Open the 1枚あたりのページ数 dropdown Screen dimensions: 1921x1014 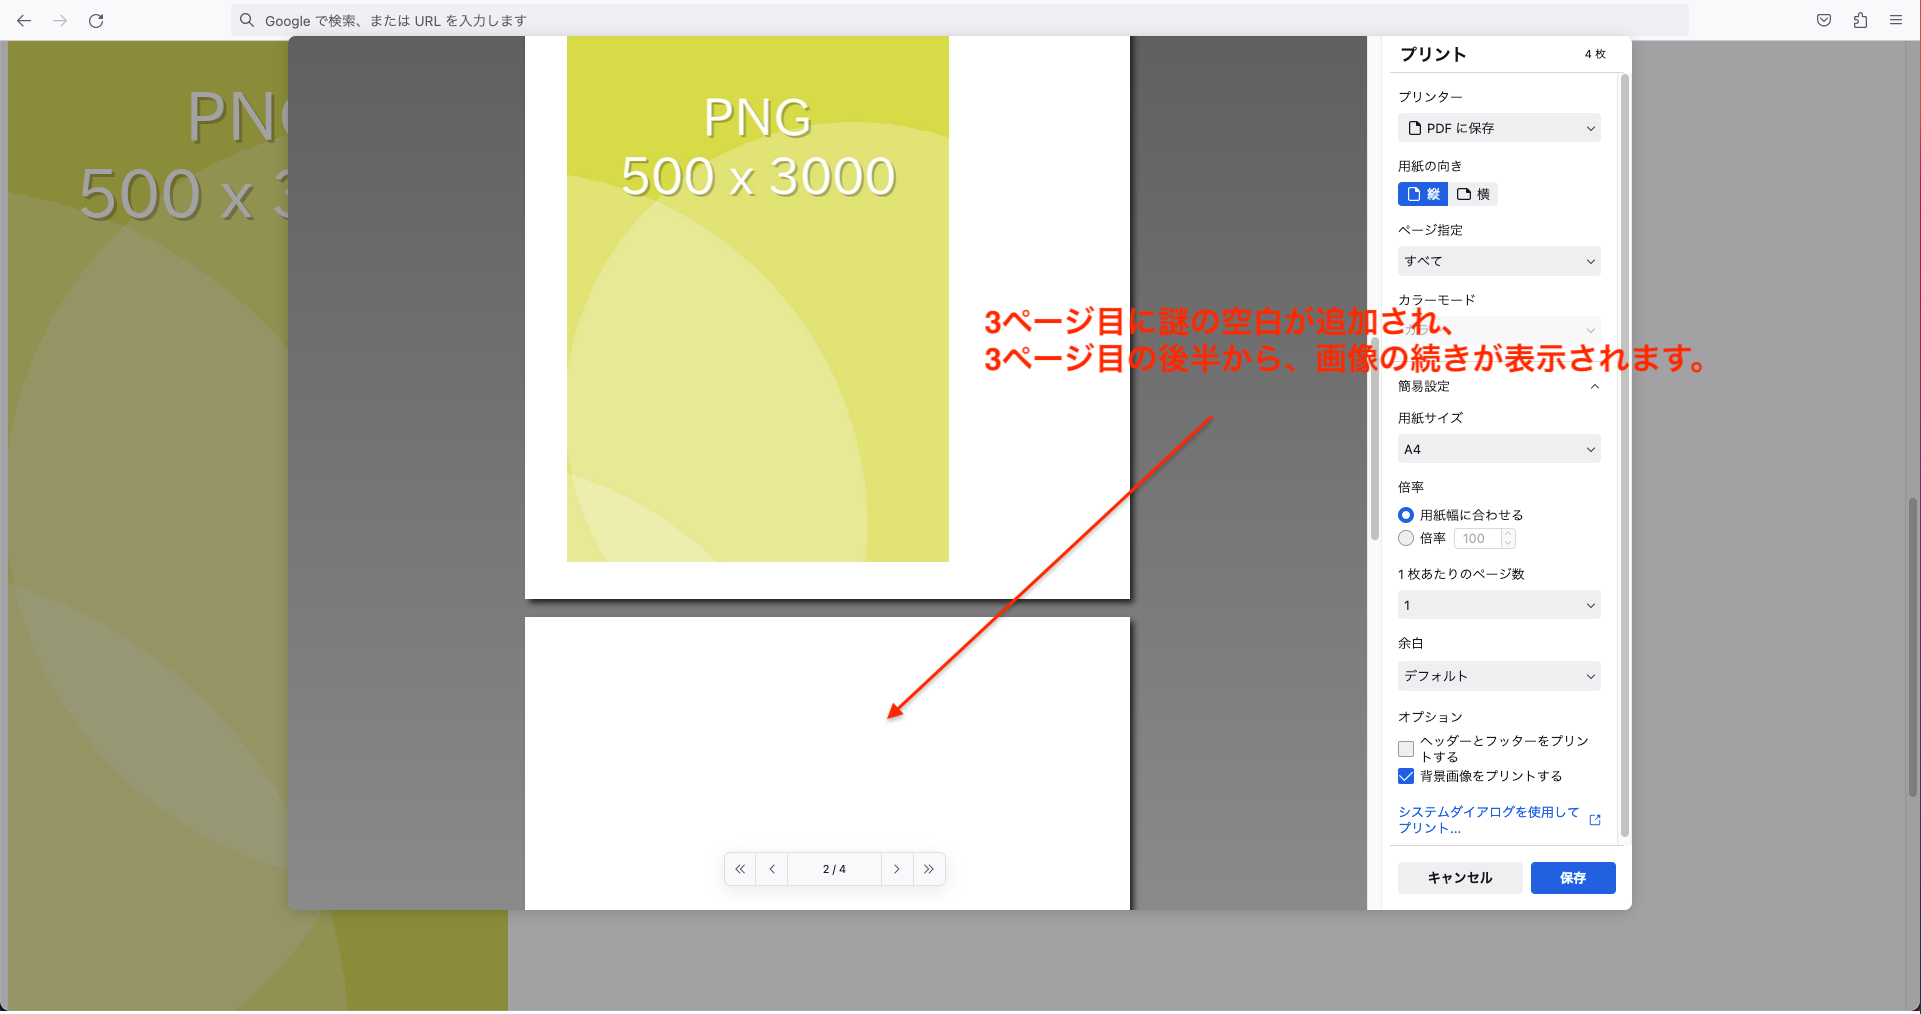click(x=1499, y=605)
